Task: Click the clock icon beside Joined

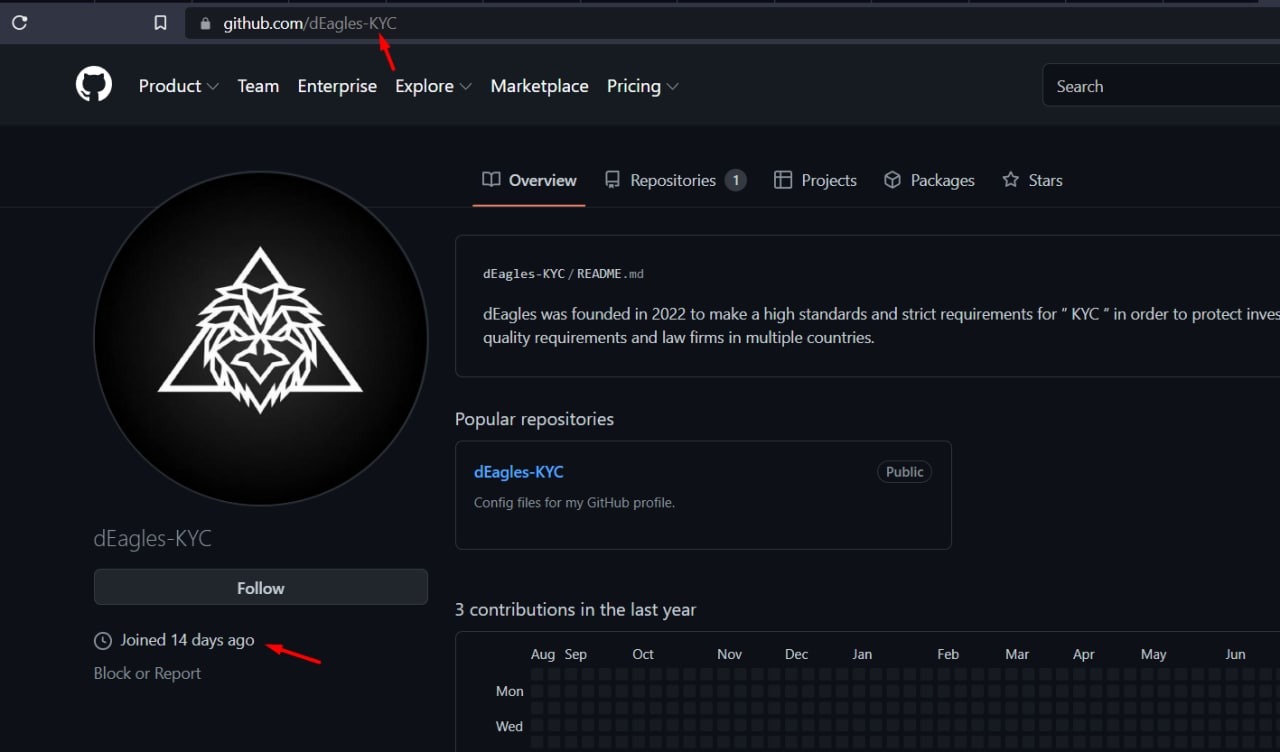Action: 103,640
